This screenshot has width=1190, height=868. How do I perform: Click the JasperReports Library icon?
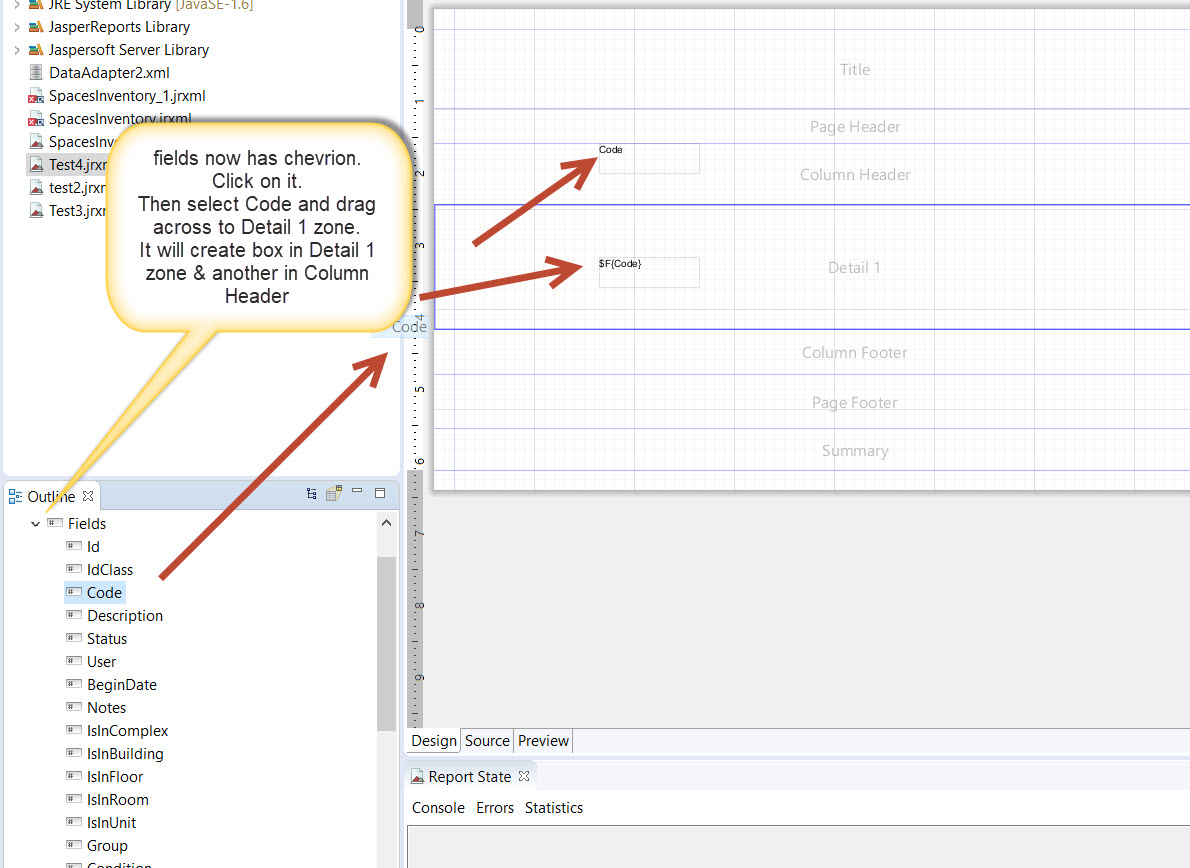point(36,27)
